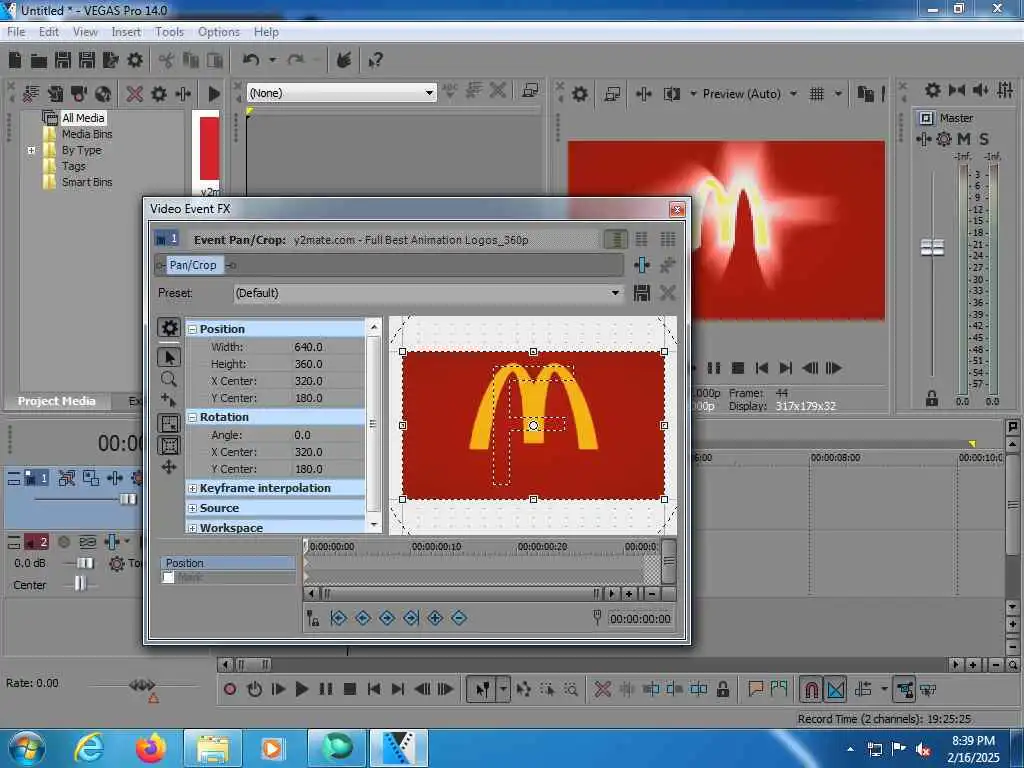The height and width of the screenshot is (768, 1024).
Task: Click the Undo arrow icon
Action: pyautogui.click(x=251, y=60)
